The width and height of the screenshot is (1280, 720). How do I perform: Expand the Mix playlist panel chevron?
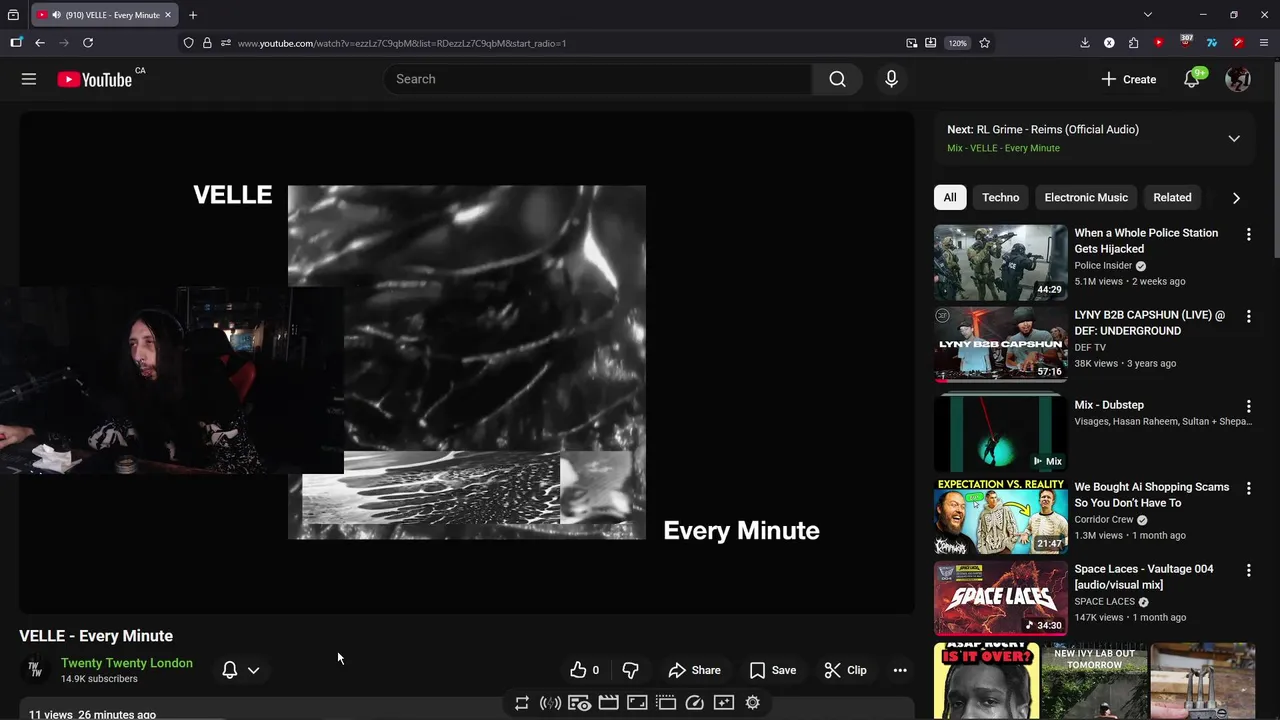click(1234, 138)
